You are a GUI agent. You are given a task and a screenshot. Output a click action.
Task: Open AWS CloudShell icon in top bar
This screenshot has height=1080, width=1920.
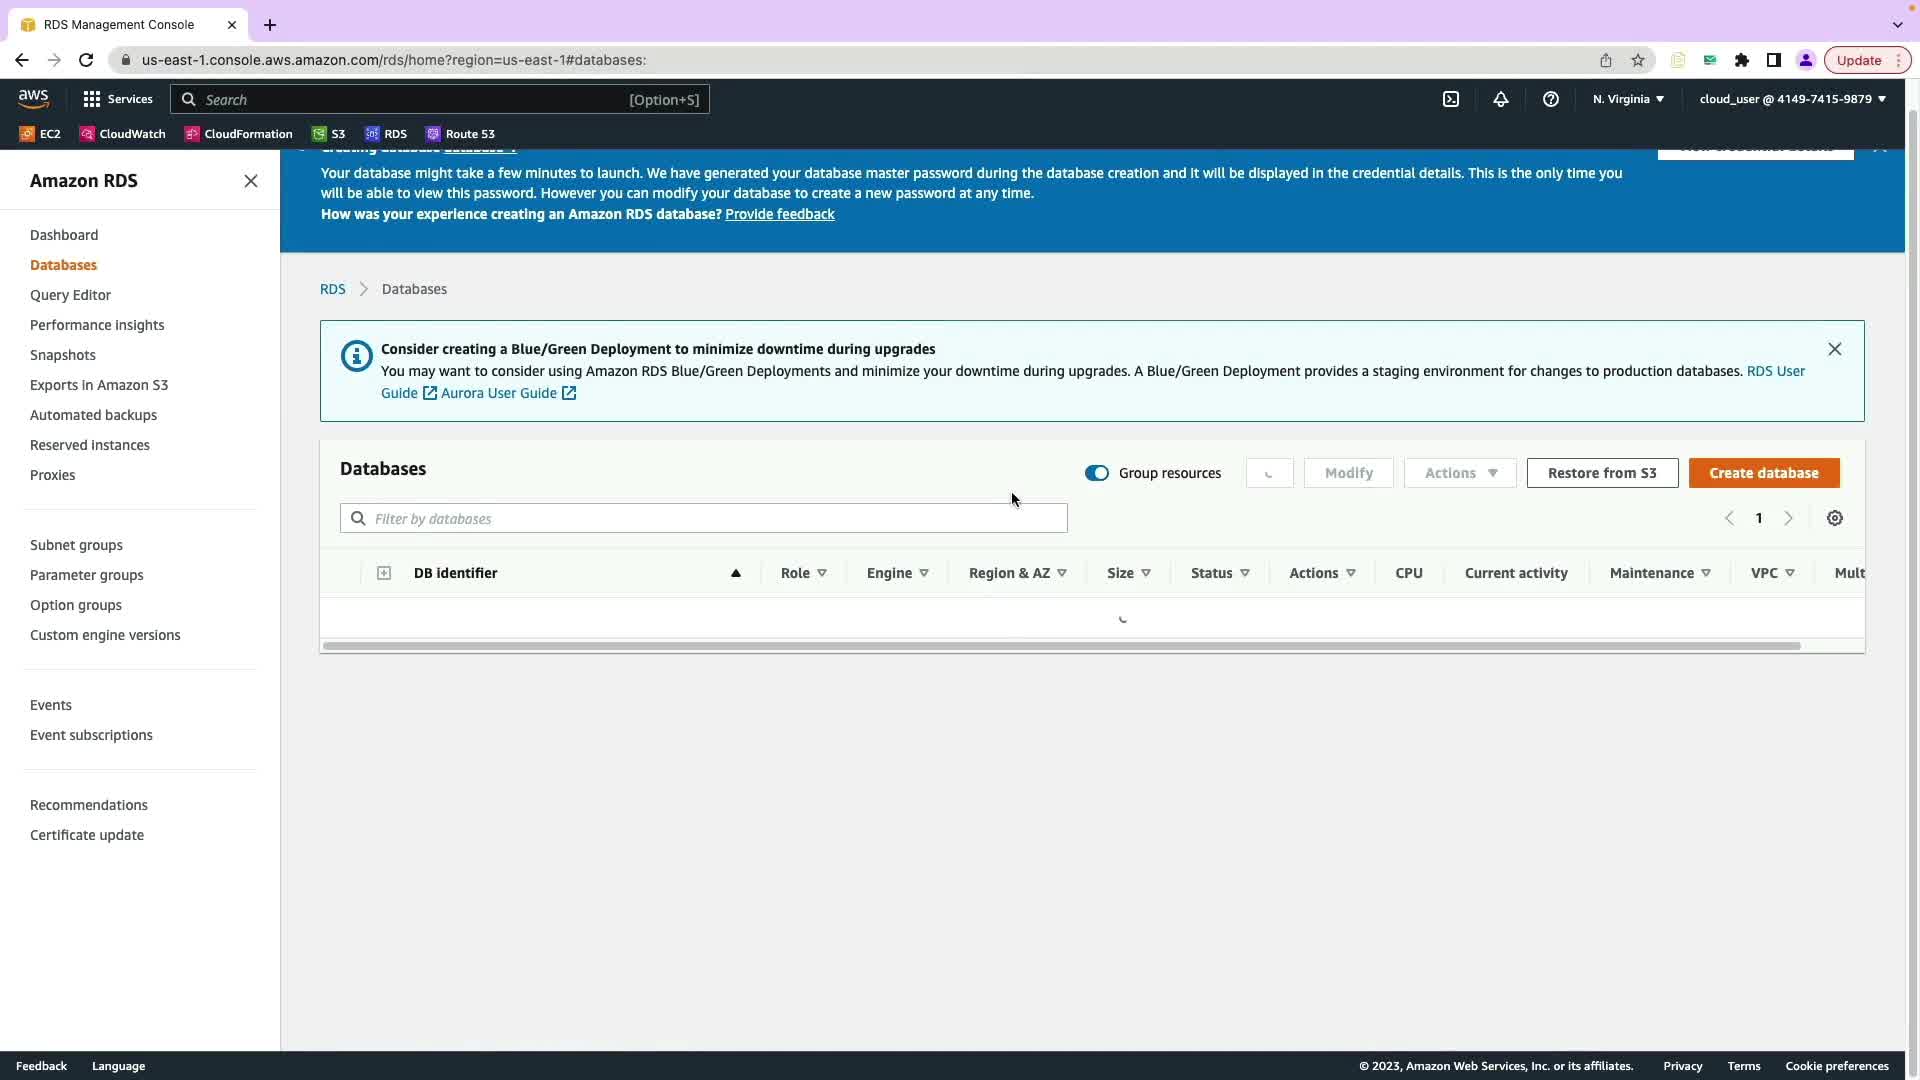point(1451,99)
